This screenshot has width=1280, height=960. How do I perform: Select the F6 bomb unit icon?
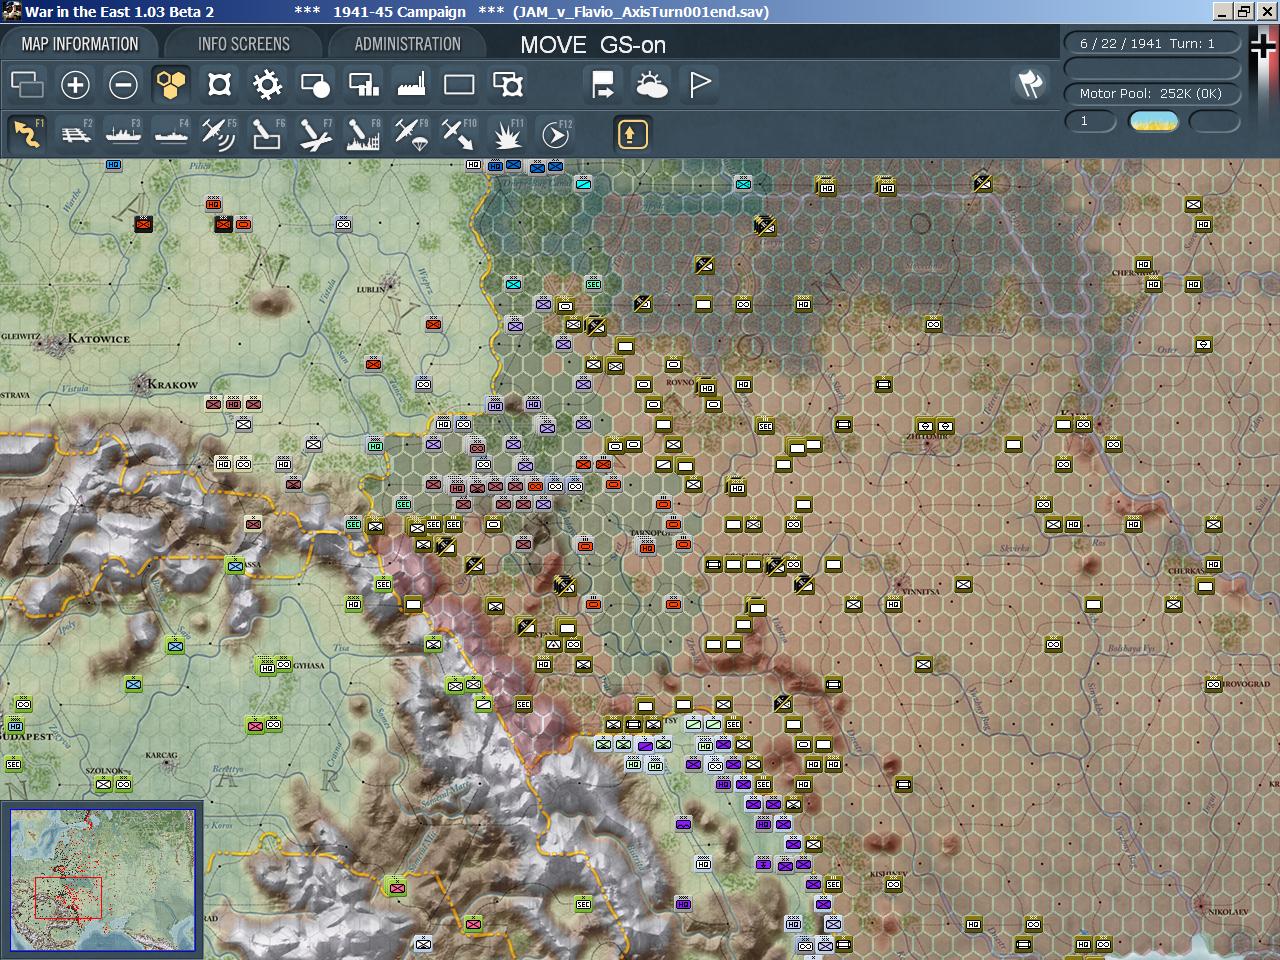click(267, 134)
